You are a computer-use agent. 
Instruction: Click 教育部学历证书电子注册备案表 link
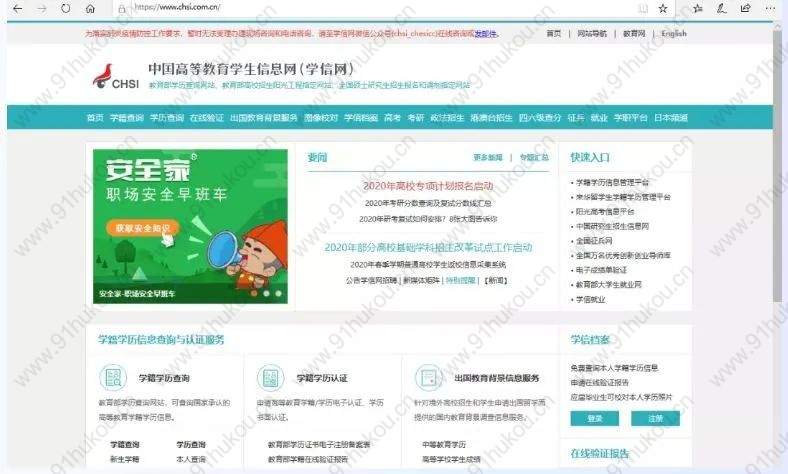pyautogui.click(x=319, y=444)
